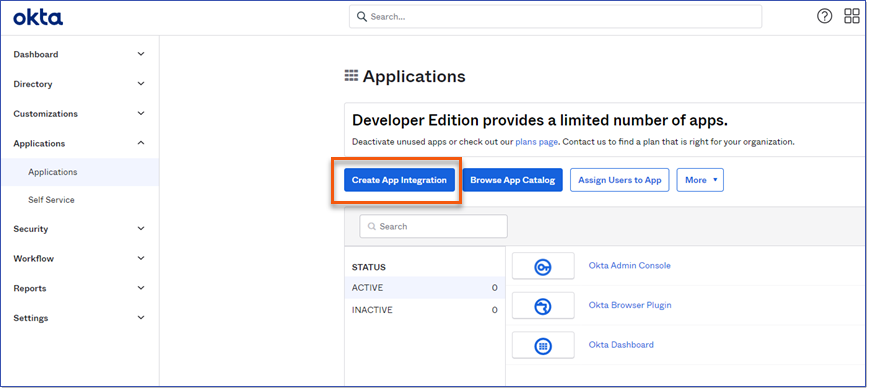Click the STATUS filter heading
This screenshot has width=869, height=390.
point(369,267)
